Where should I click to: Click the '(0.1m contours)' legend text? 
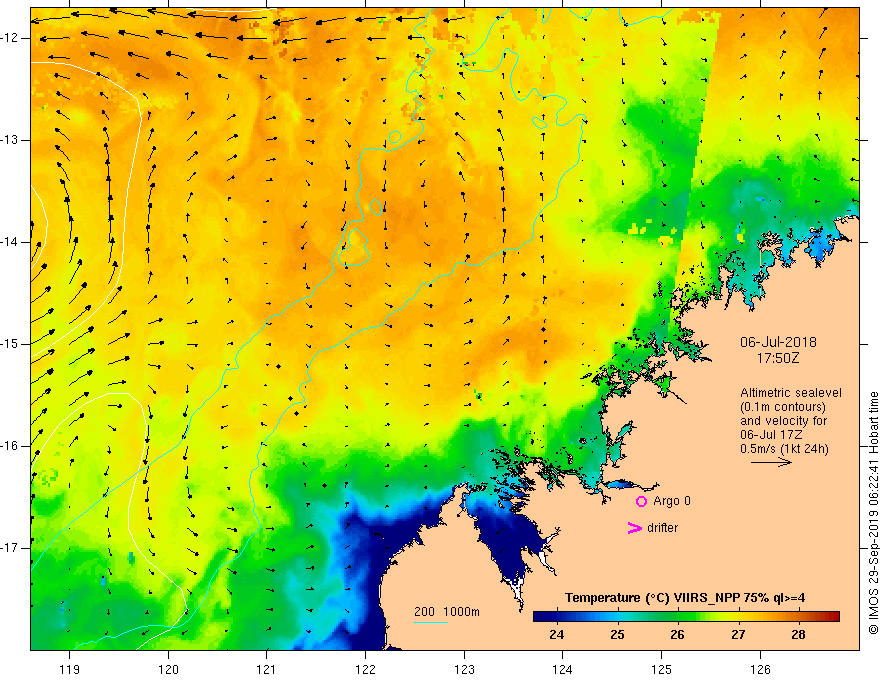(783, 407)
